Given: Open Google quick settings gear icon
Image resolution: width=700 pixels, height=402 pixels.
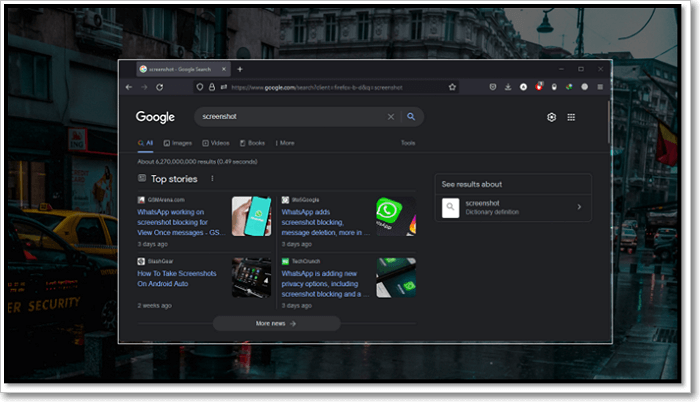Looking at the screenshot, I should pos(552,117).
